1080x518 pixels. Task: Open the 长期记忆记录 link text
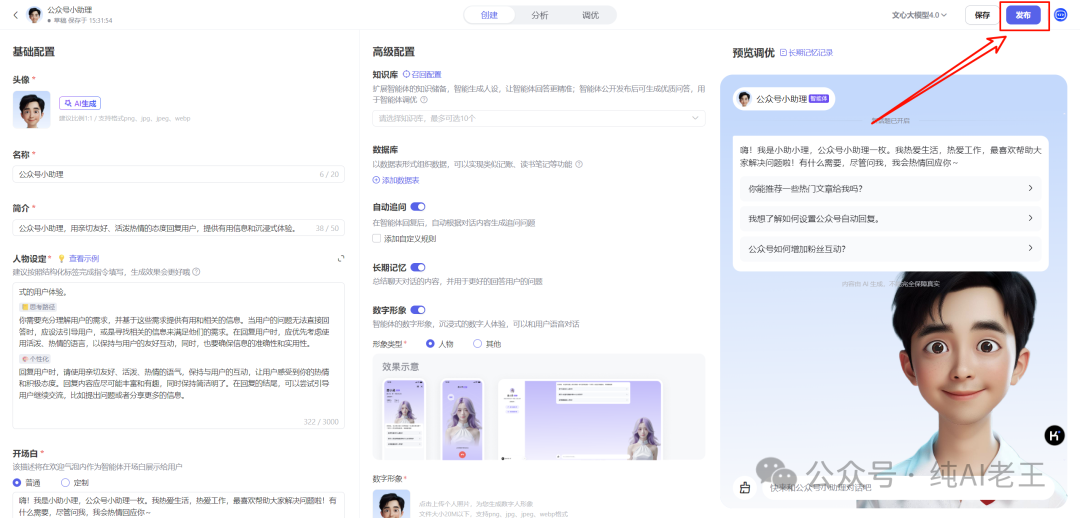[x=811, y=53]
